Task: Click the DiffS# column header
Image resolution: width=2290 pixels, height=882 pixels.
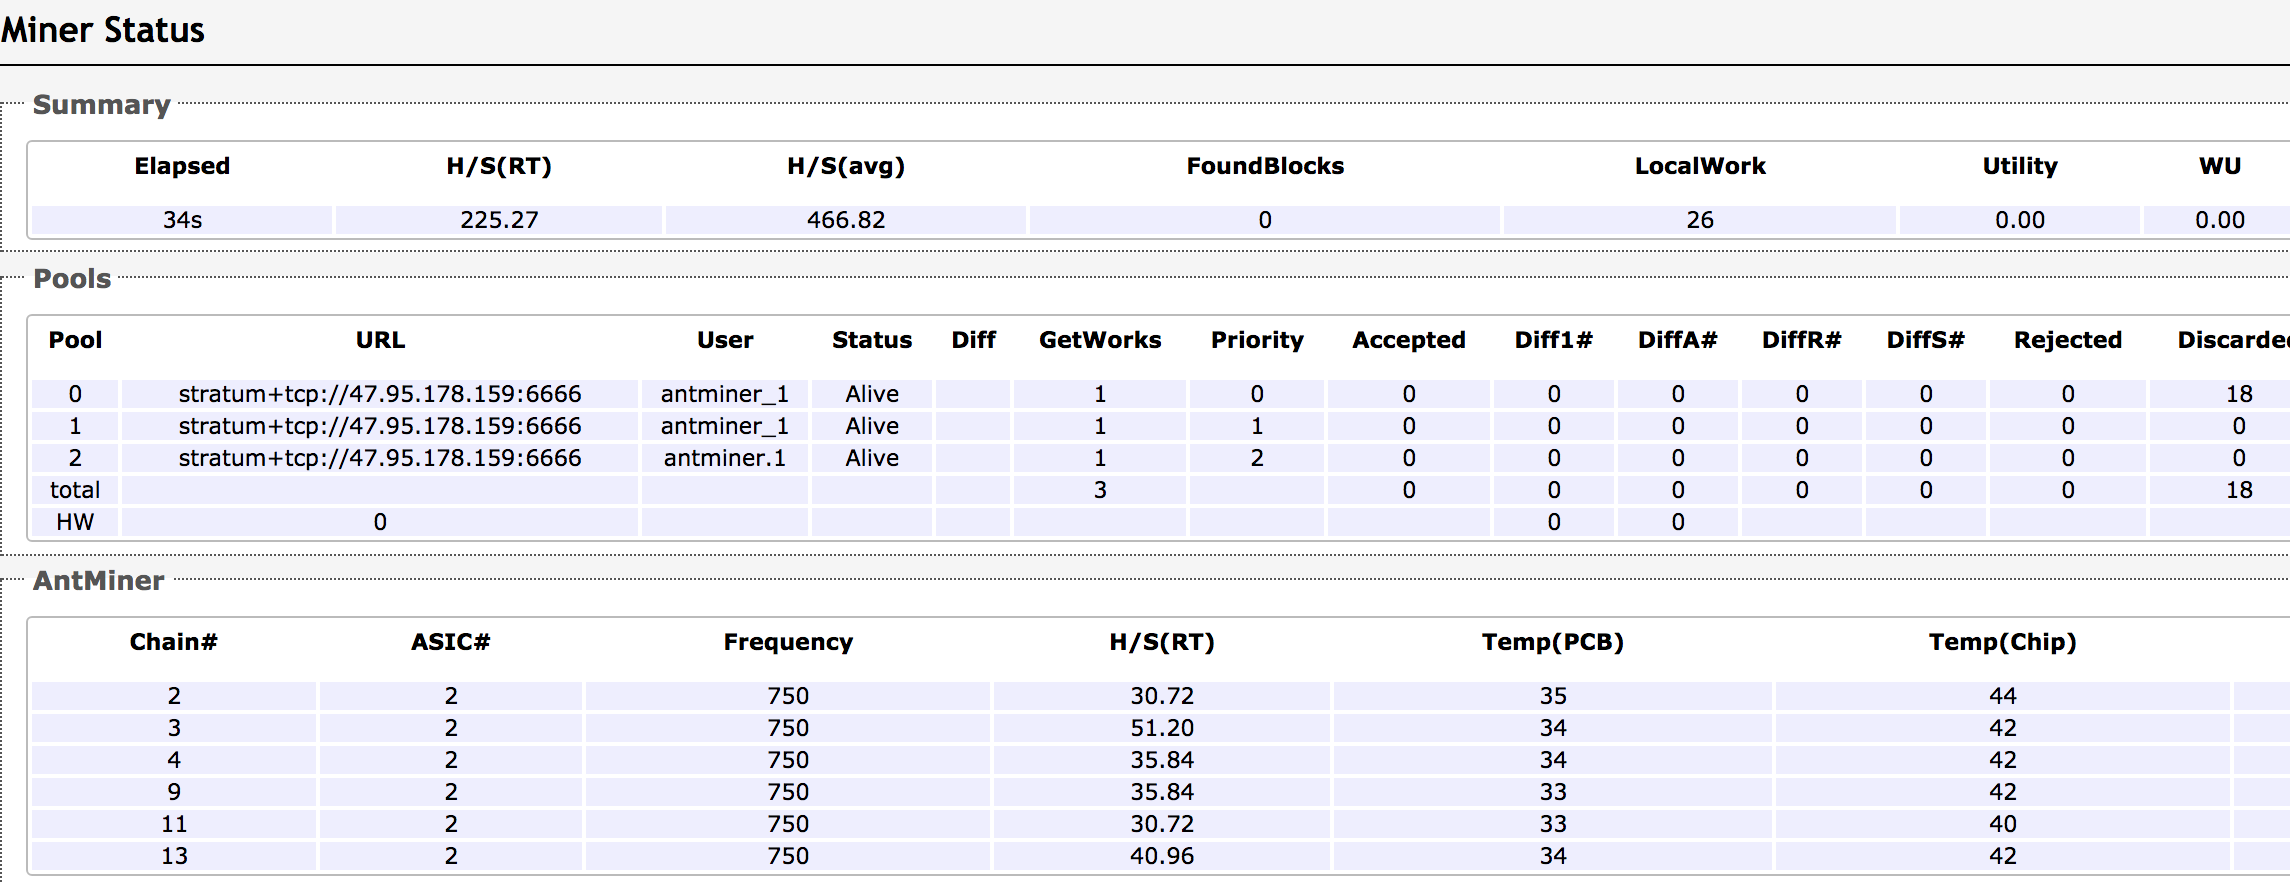Action: tap(1926, 340)
